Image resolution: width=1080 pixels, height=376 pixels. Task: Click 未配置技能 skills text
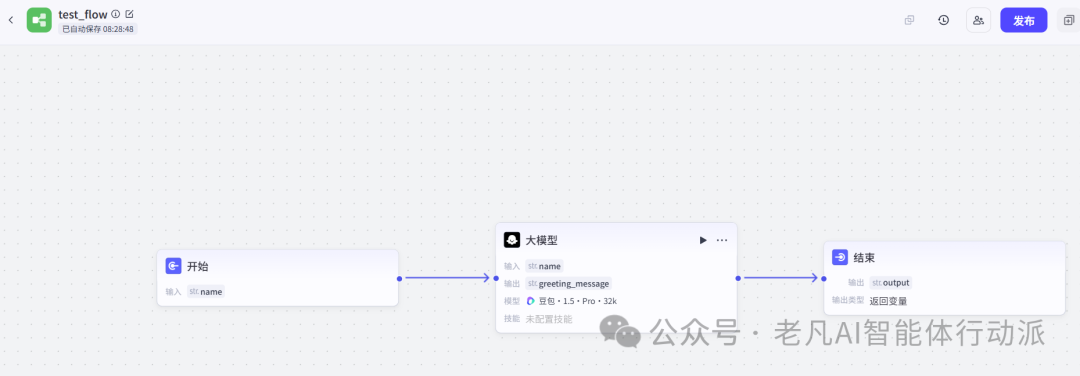click(x=549, y=319)
